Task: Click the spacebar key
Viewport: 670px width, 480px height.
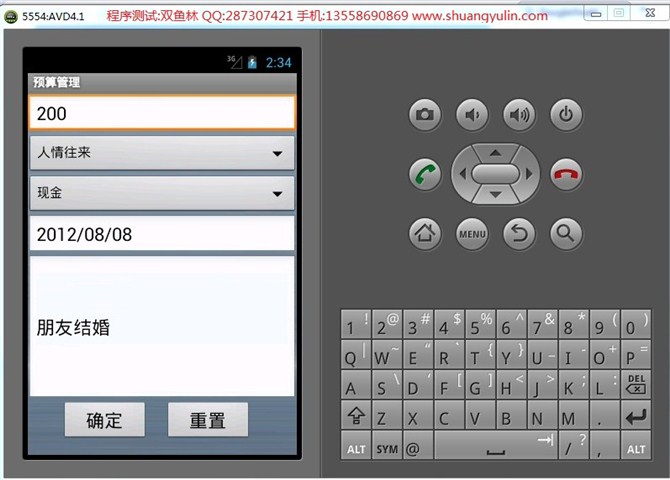Action: tap(496, 445)
